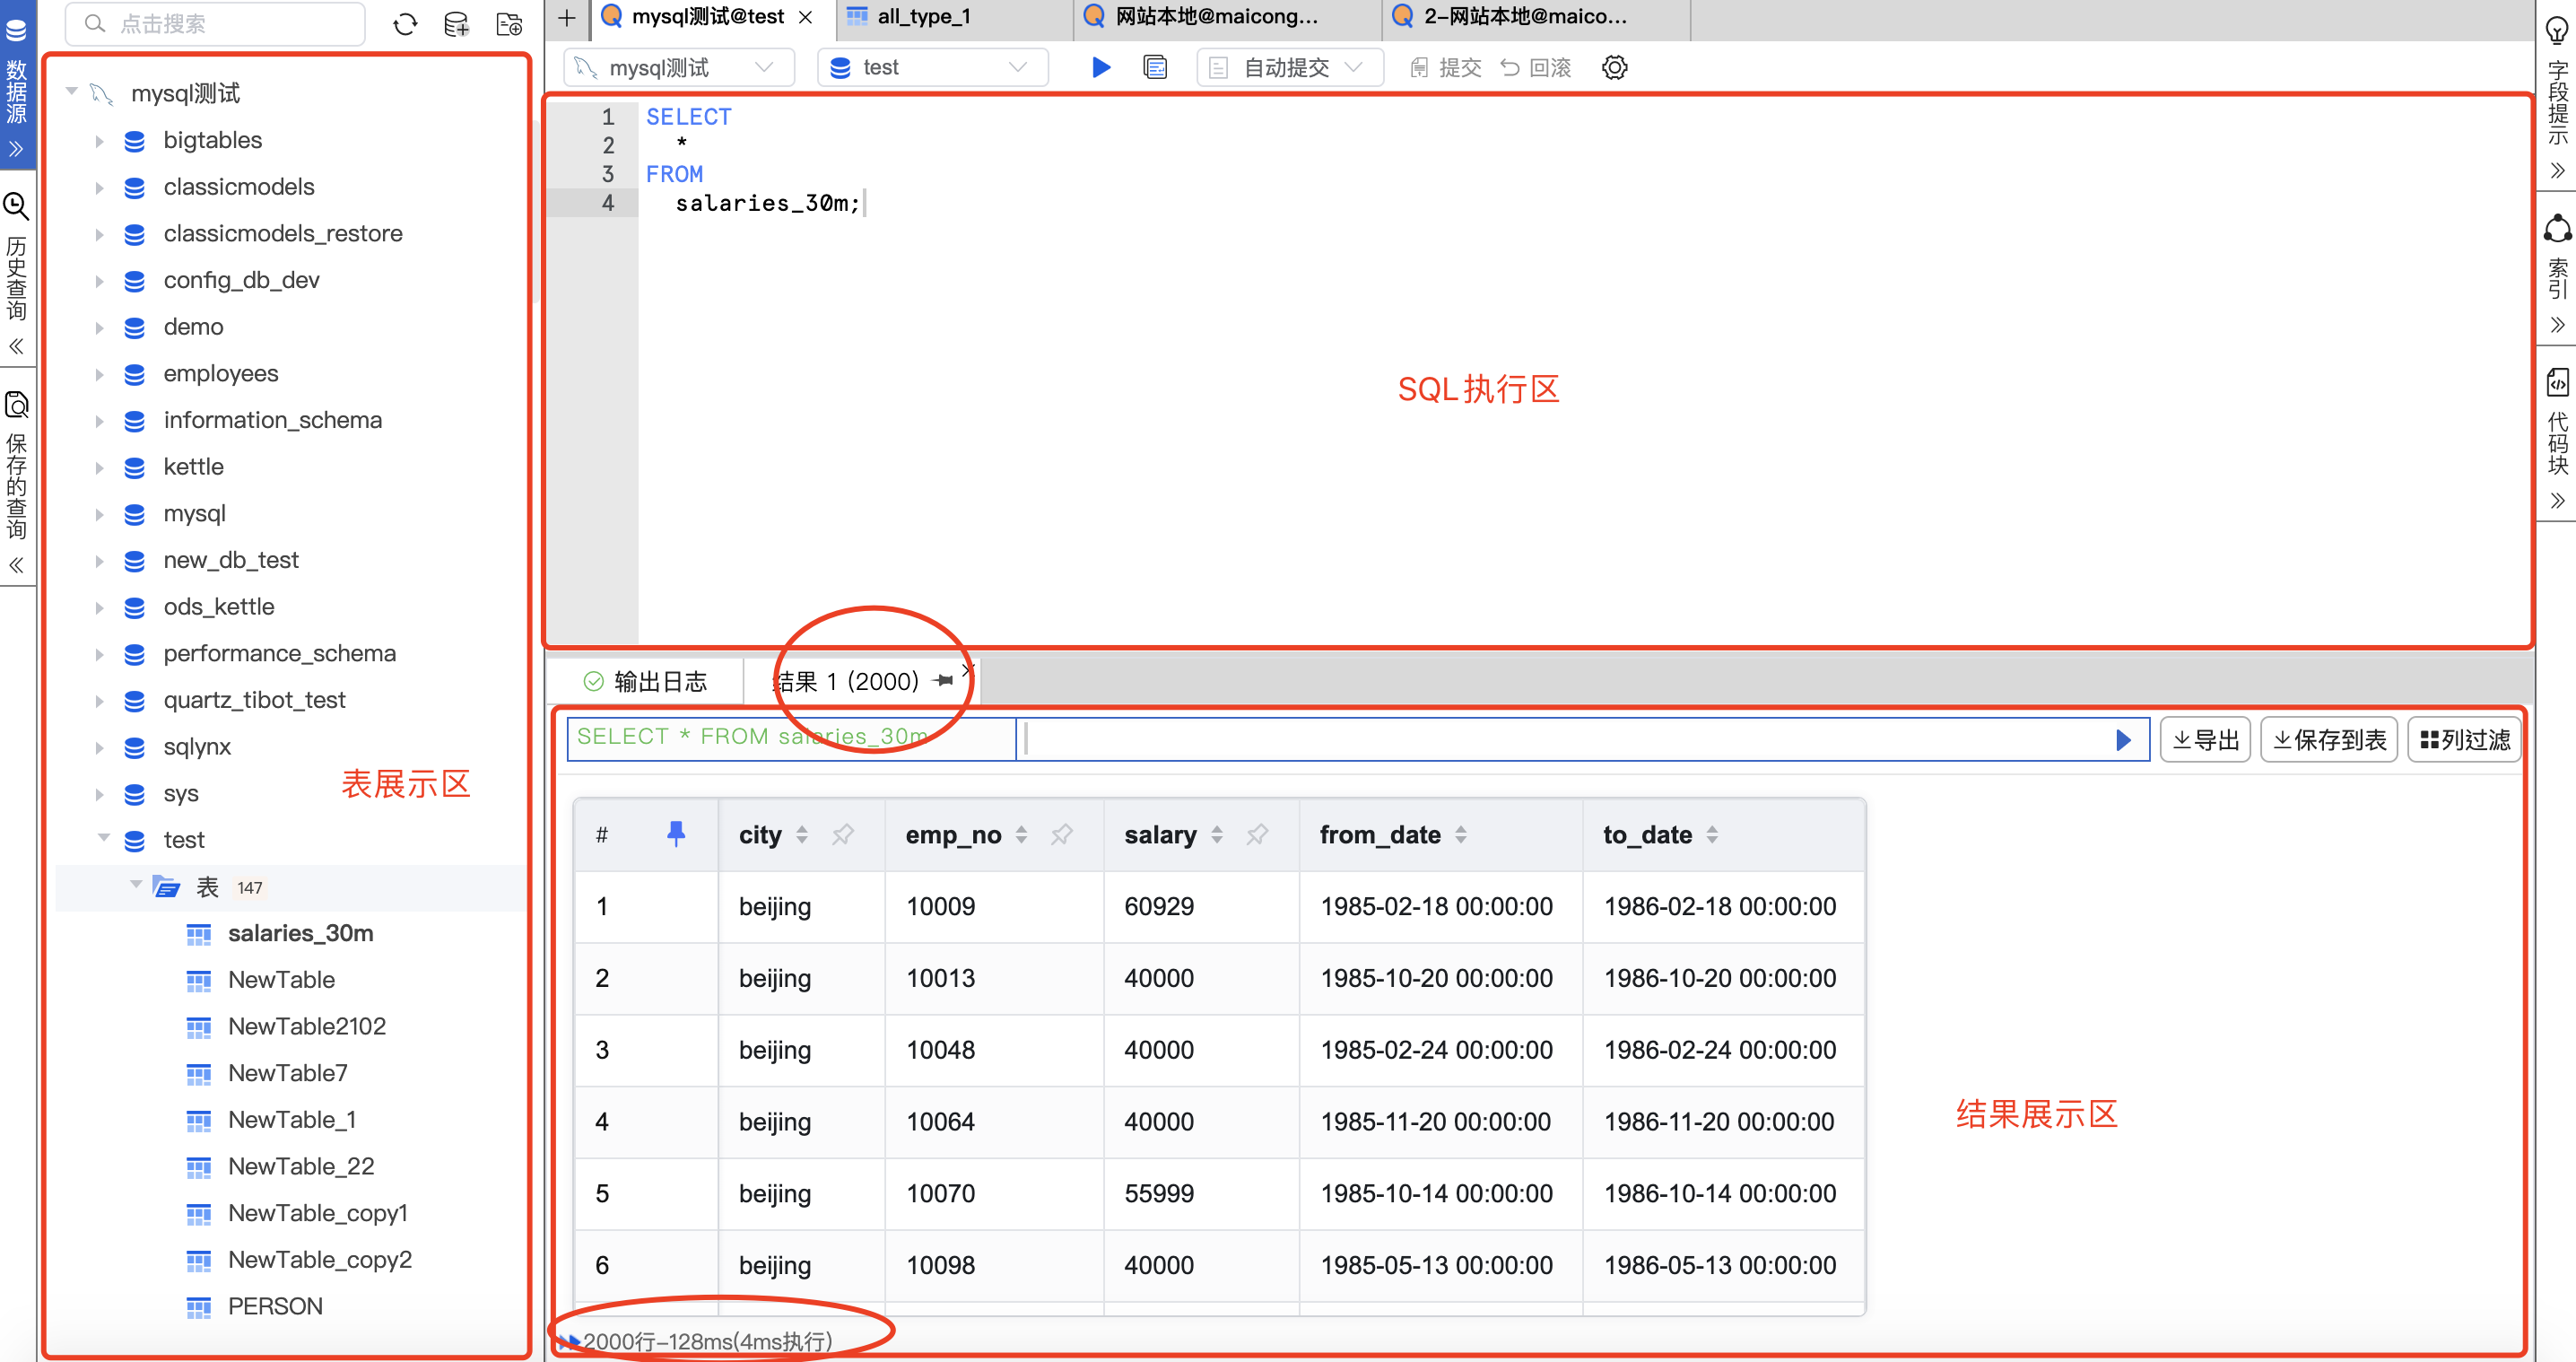Pin the city column in results
The width and height of the screenshot is (2576, 1362).
(843, 834)
